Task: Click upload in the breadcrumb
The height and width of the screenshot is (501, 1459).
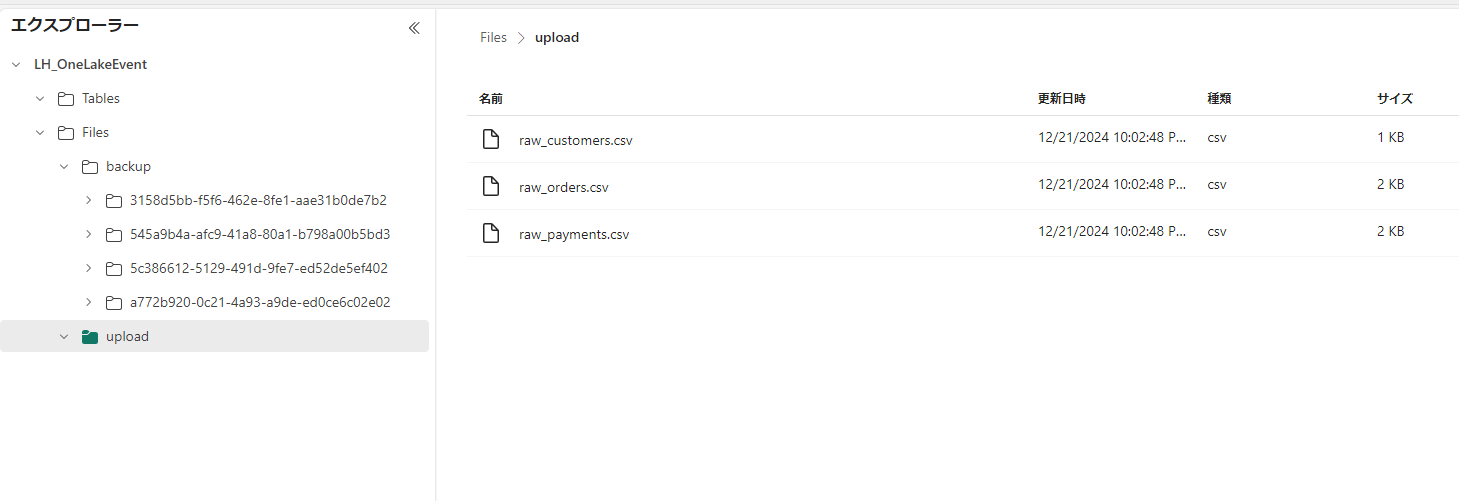Action: (x=557, y=38)
